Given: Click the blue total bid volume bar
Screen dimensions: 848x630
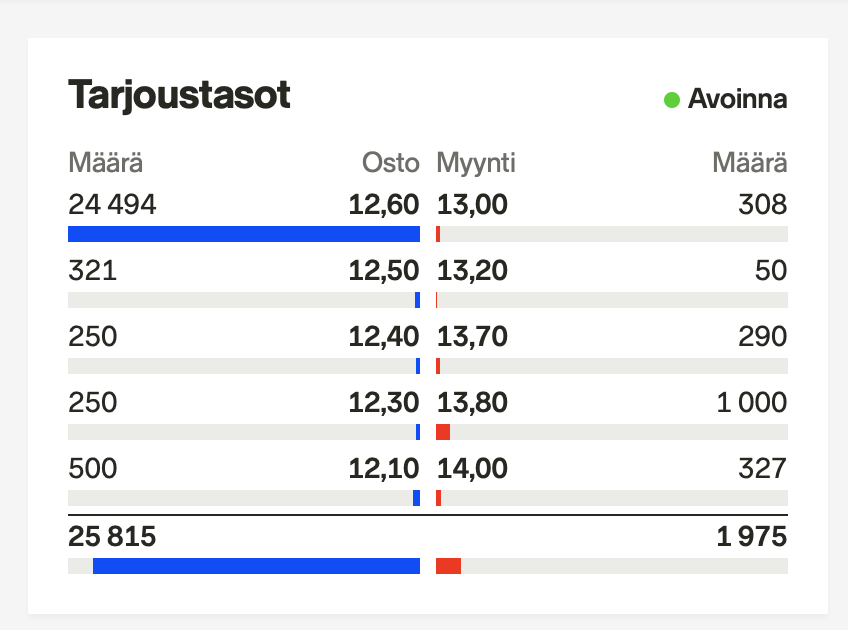Looking at the screenshot, I should click(x=256, y=566).
